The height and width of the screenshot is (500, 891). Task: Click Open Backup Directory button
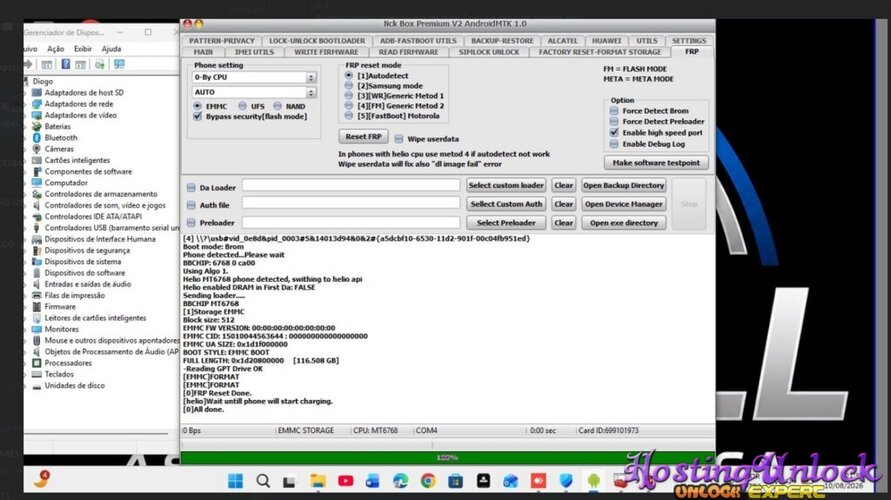624,185
